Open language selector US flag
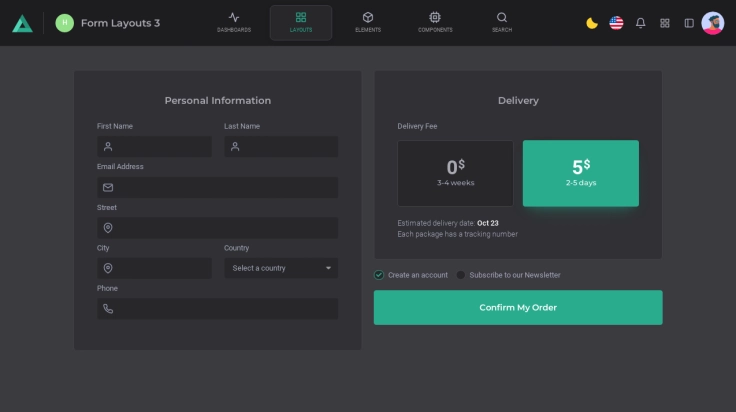Viewport: 736px width, 412px height. point(616,23)
